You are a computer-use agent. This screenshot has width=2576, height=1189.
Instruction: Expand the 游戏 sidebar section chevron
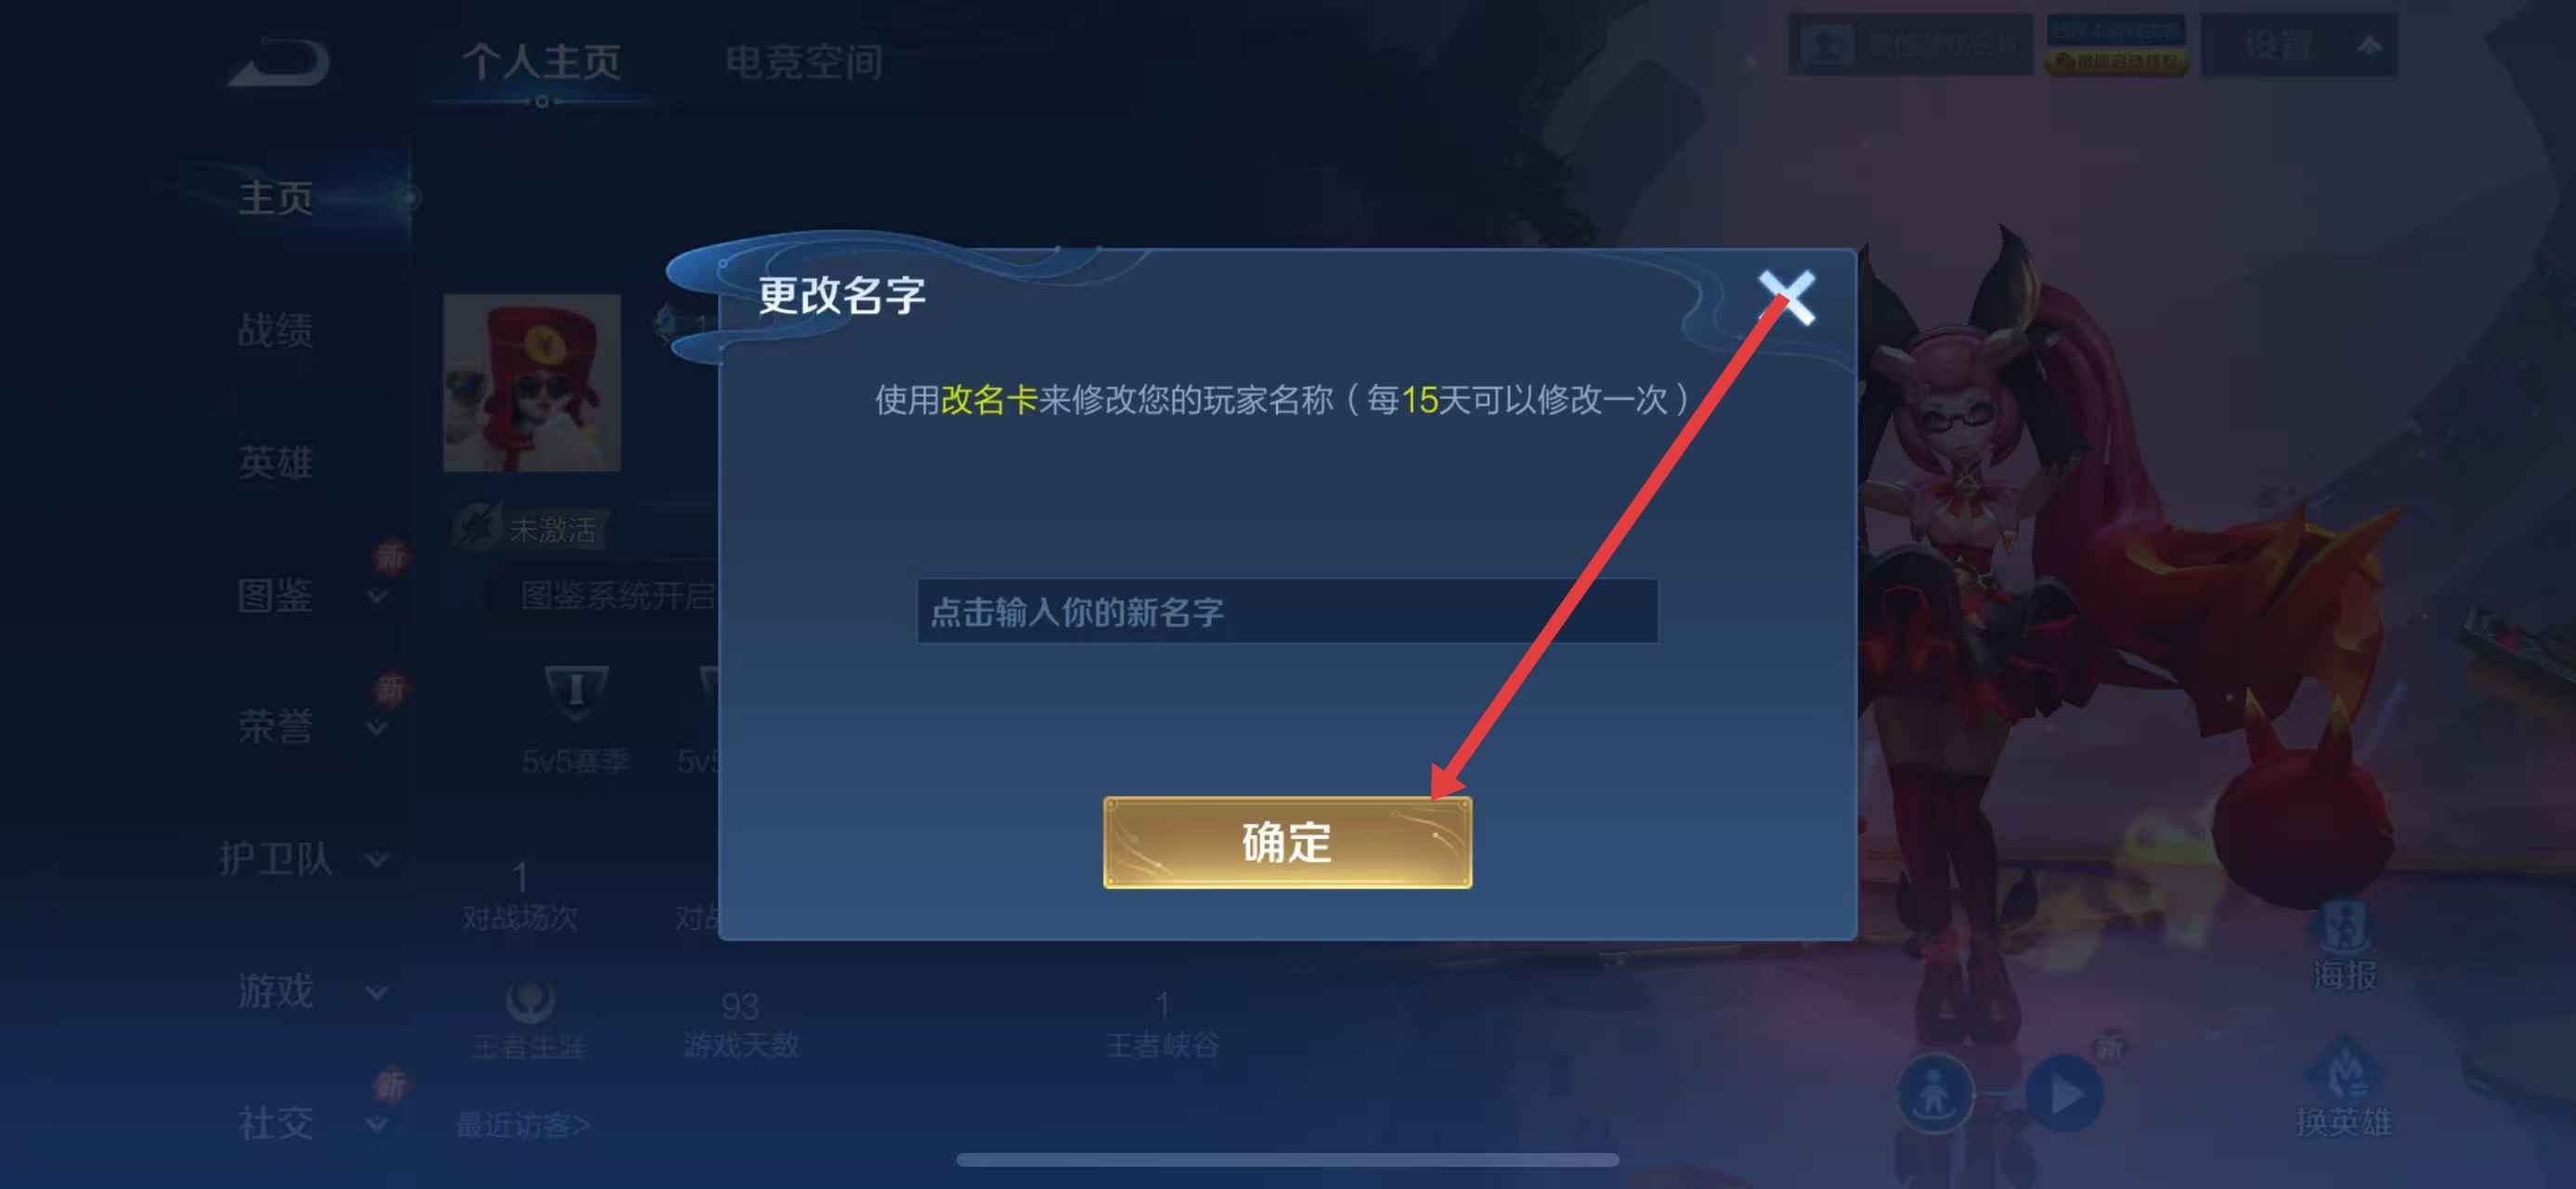pos(377,993)
